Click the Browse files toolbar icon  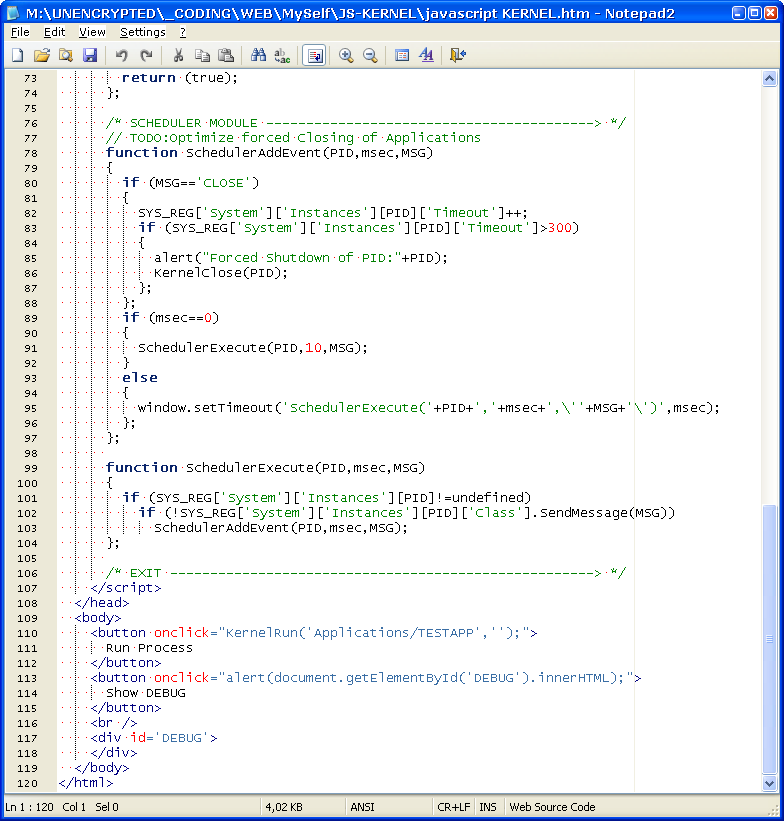(66, 55)
